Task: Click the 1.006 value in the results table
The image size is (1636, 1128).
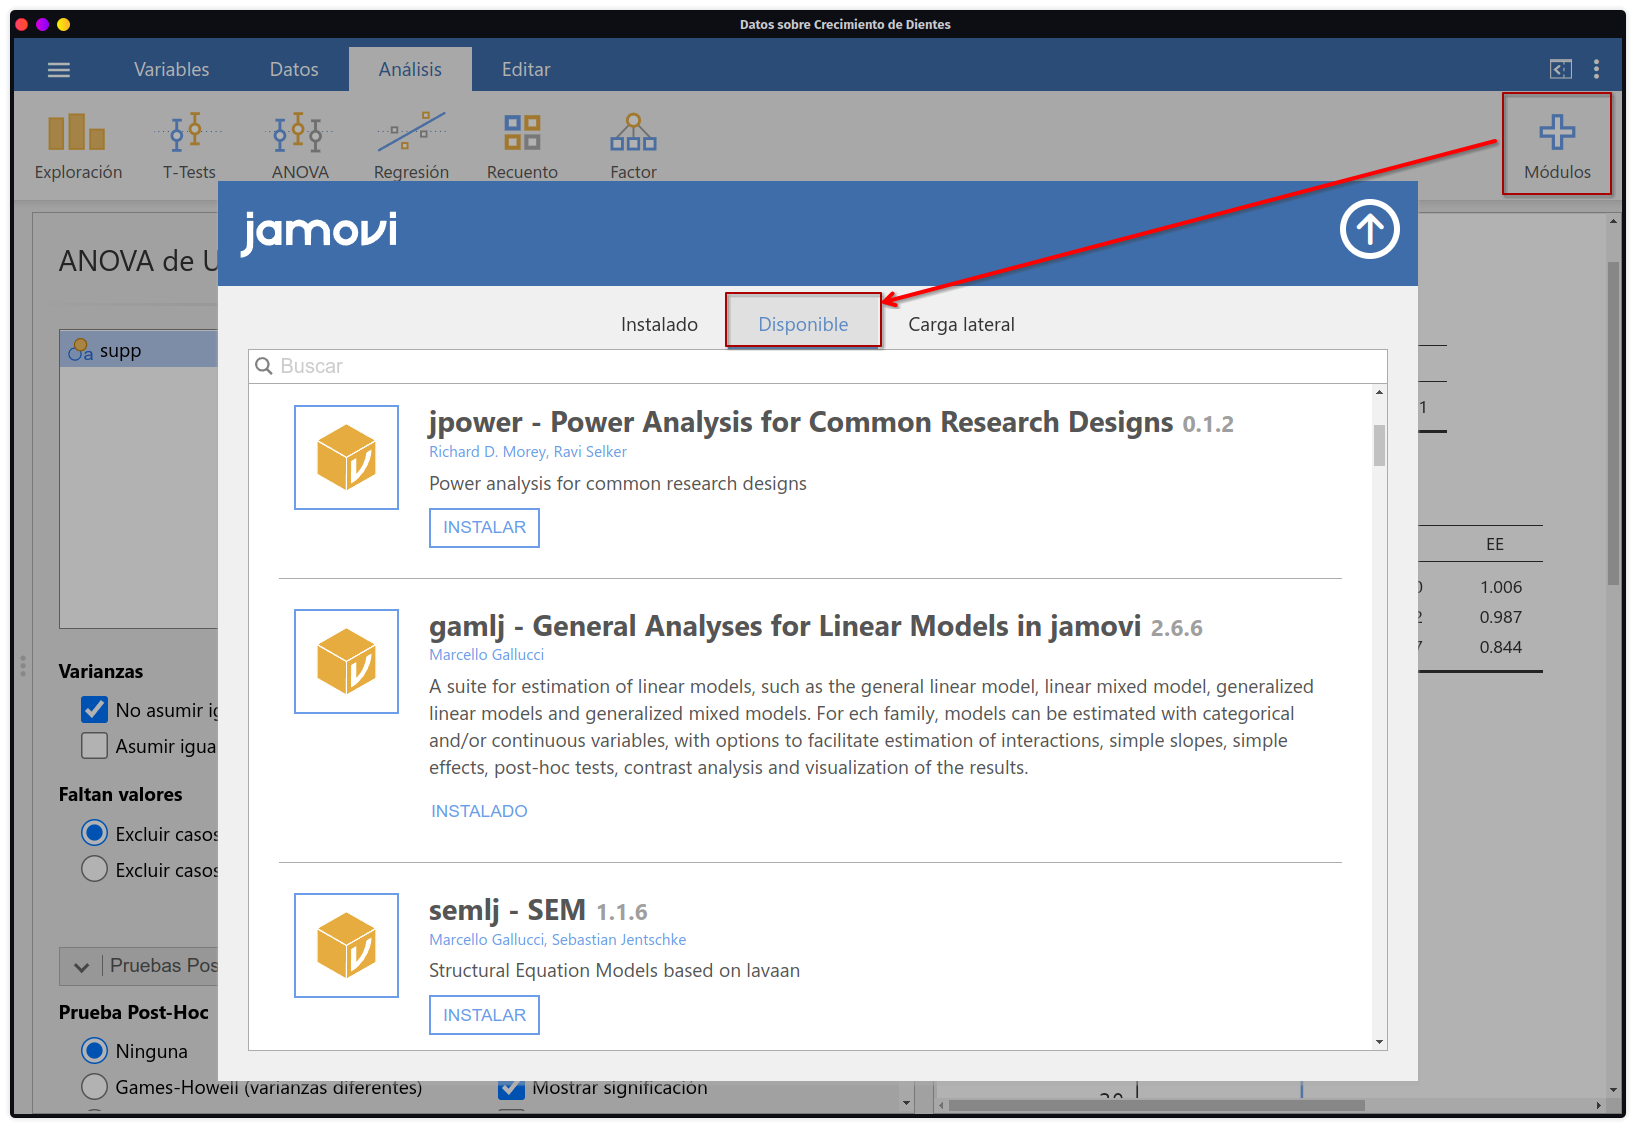Action: pyautogui.click(x=1500, y=587)
